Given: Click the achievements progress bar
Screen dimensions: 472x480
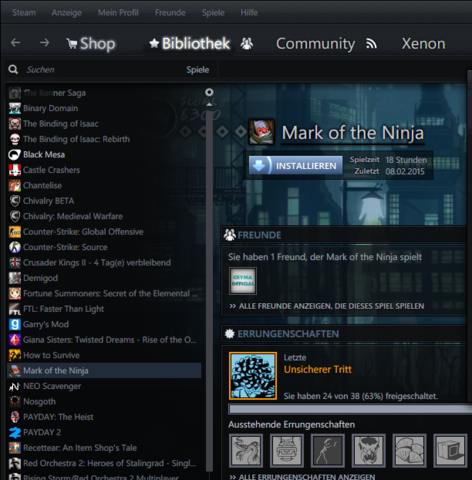Looking at the screenshot, I should (x=350, y=409).
